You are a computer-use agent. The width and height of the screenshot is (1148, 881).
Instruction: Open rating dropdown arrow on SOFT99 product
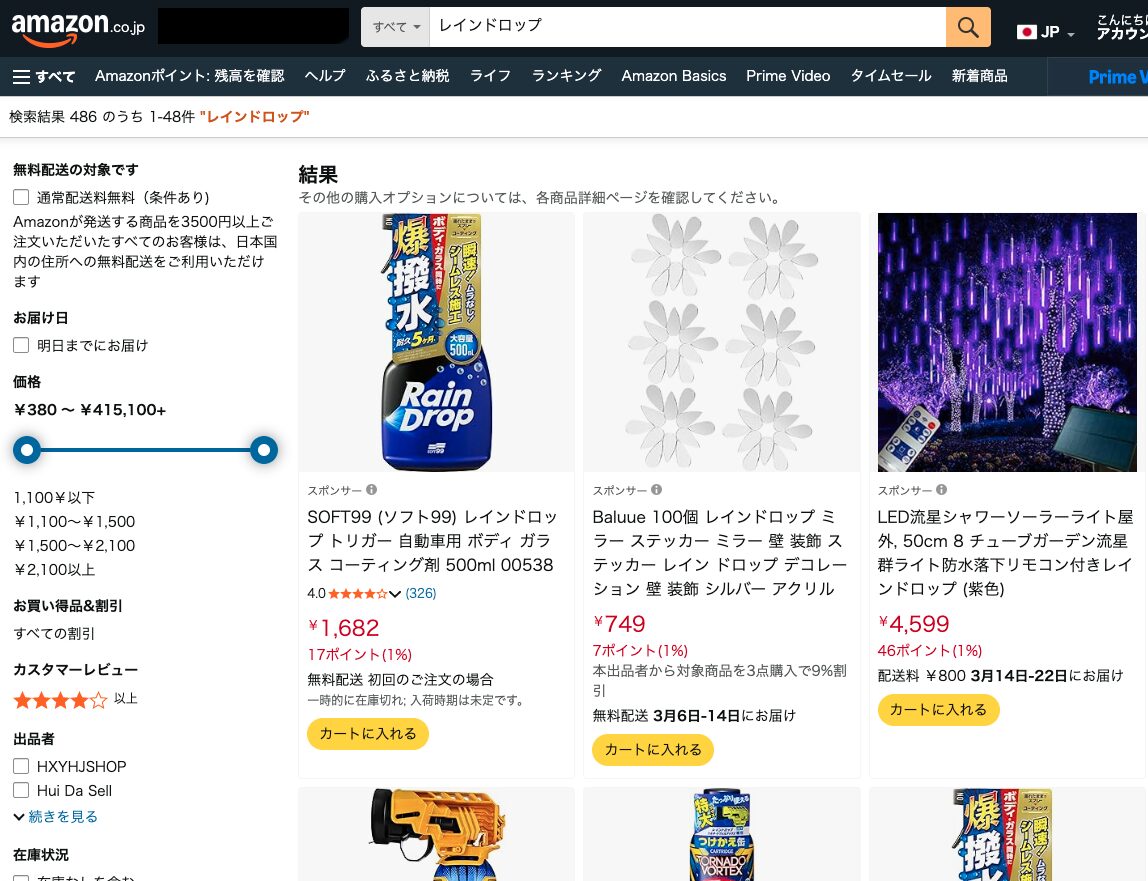[x=395, y=594]
